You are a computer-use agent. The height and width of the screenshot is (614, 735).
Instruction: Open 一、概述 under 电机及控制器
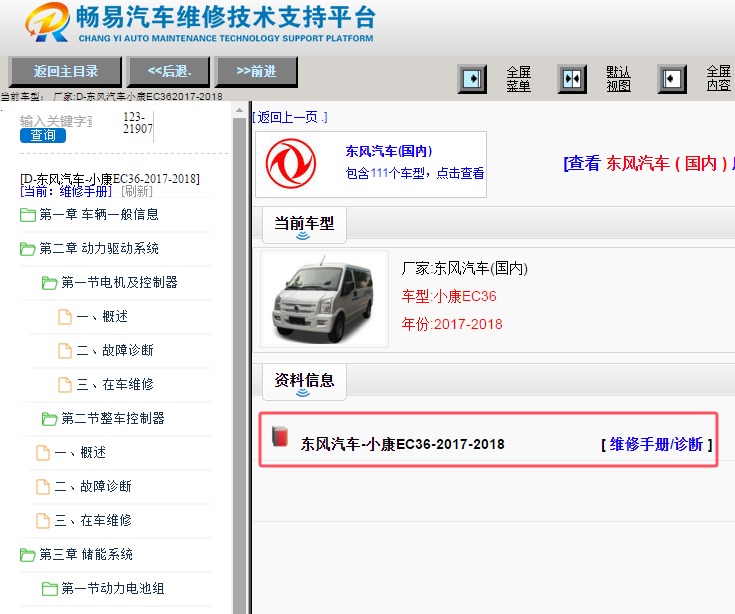102,316
